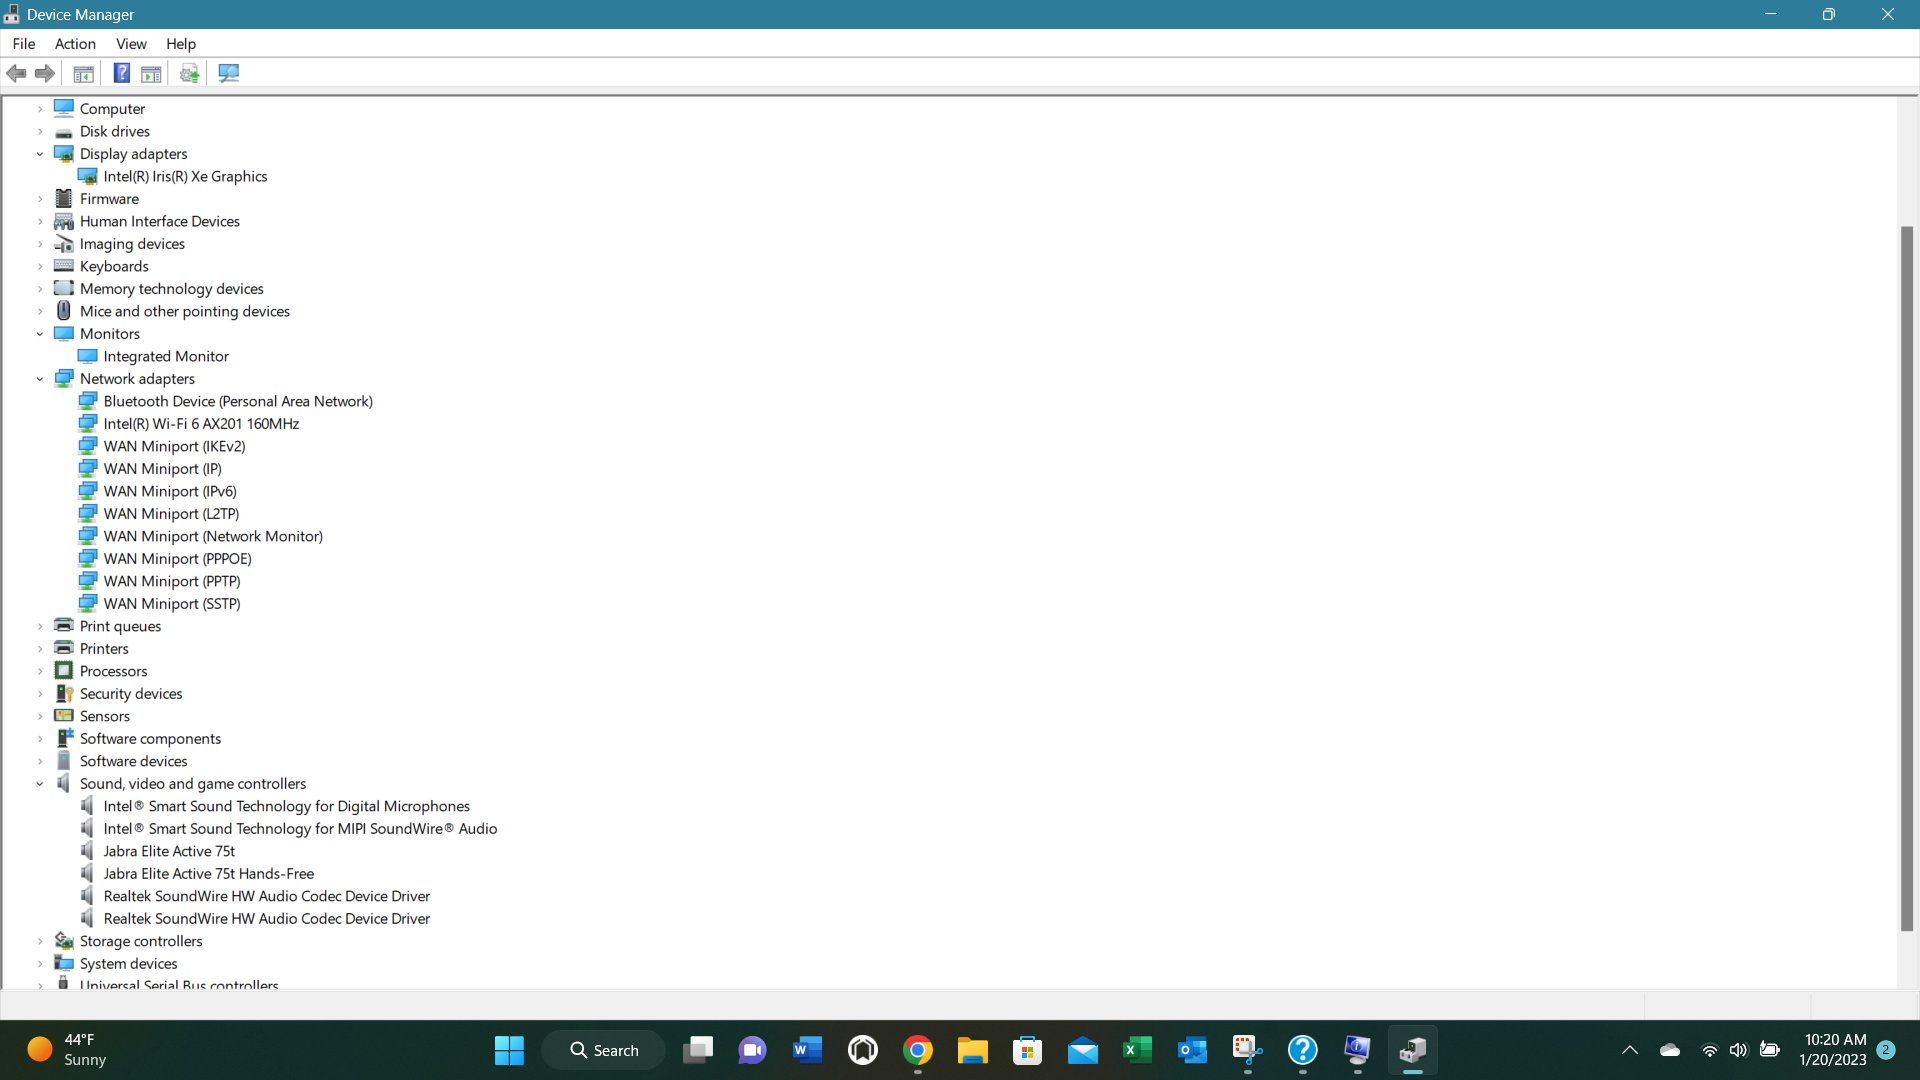Screen dimensions: 1920x1080
Task: Select WAN Miniport (IKEv2)
Action: pyautogui.click(x=174, y=447)
